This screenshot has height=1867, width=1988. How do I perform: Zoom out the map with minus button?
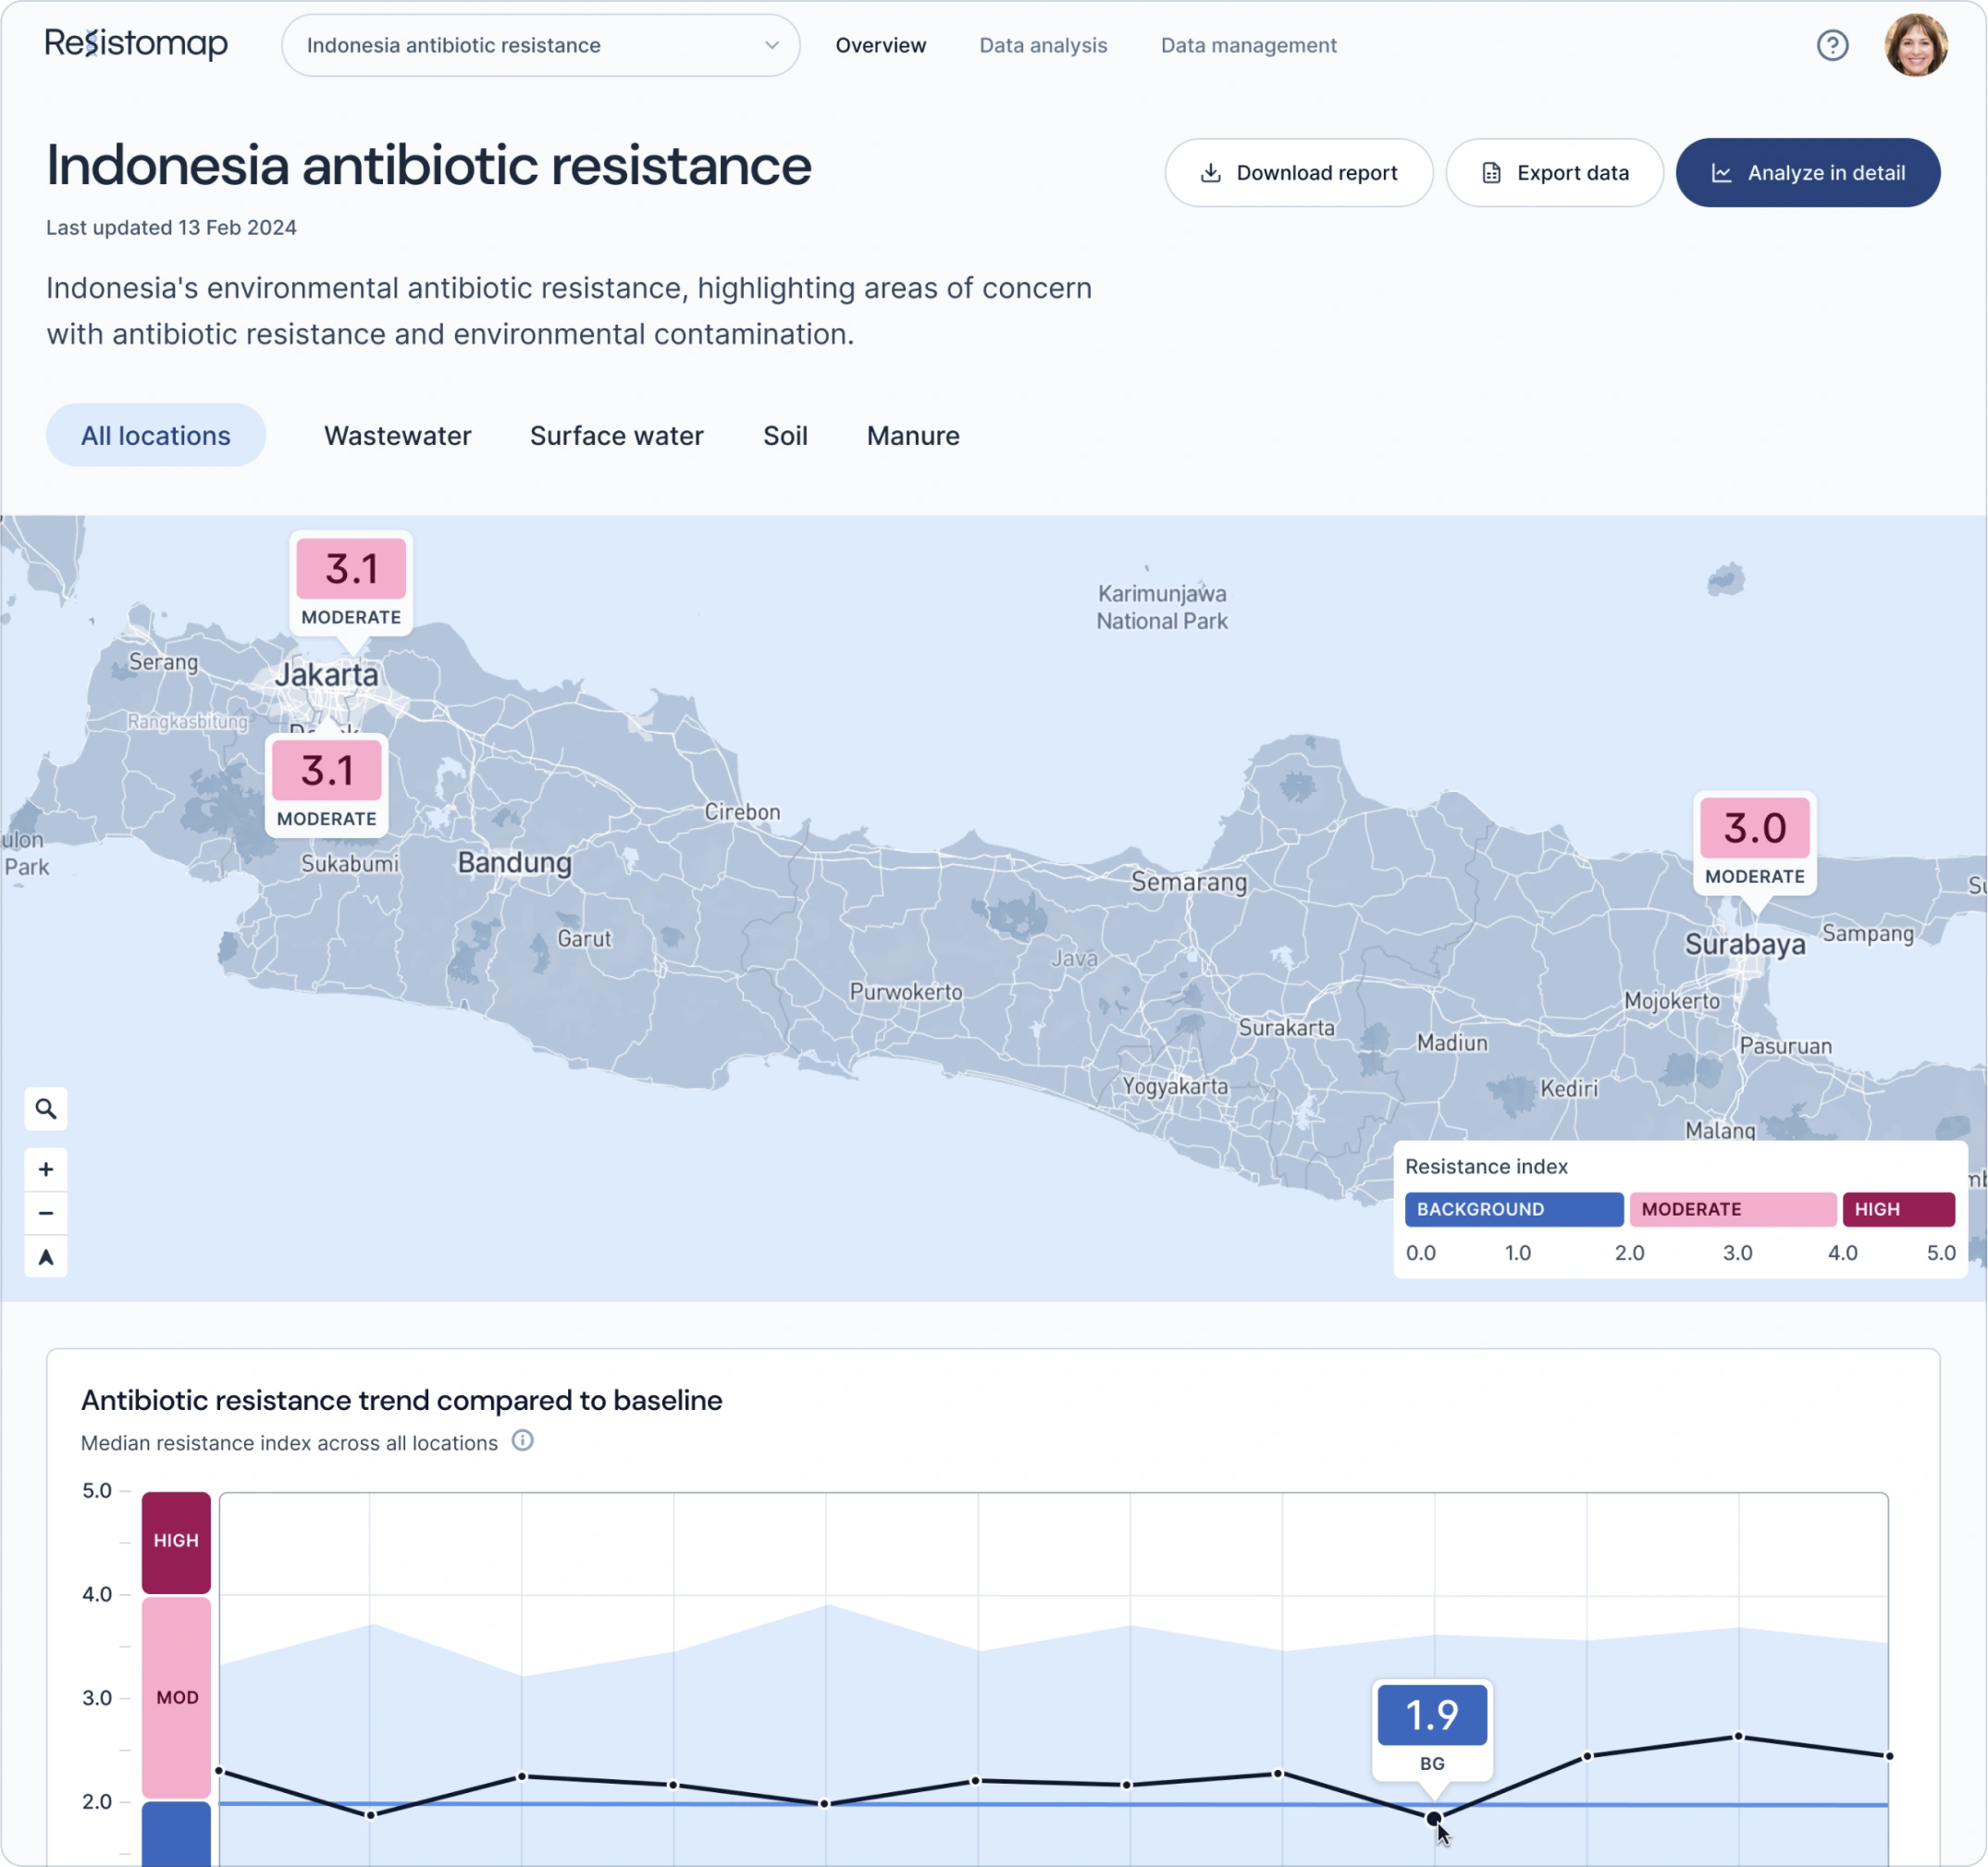46,1213
